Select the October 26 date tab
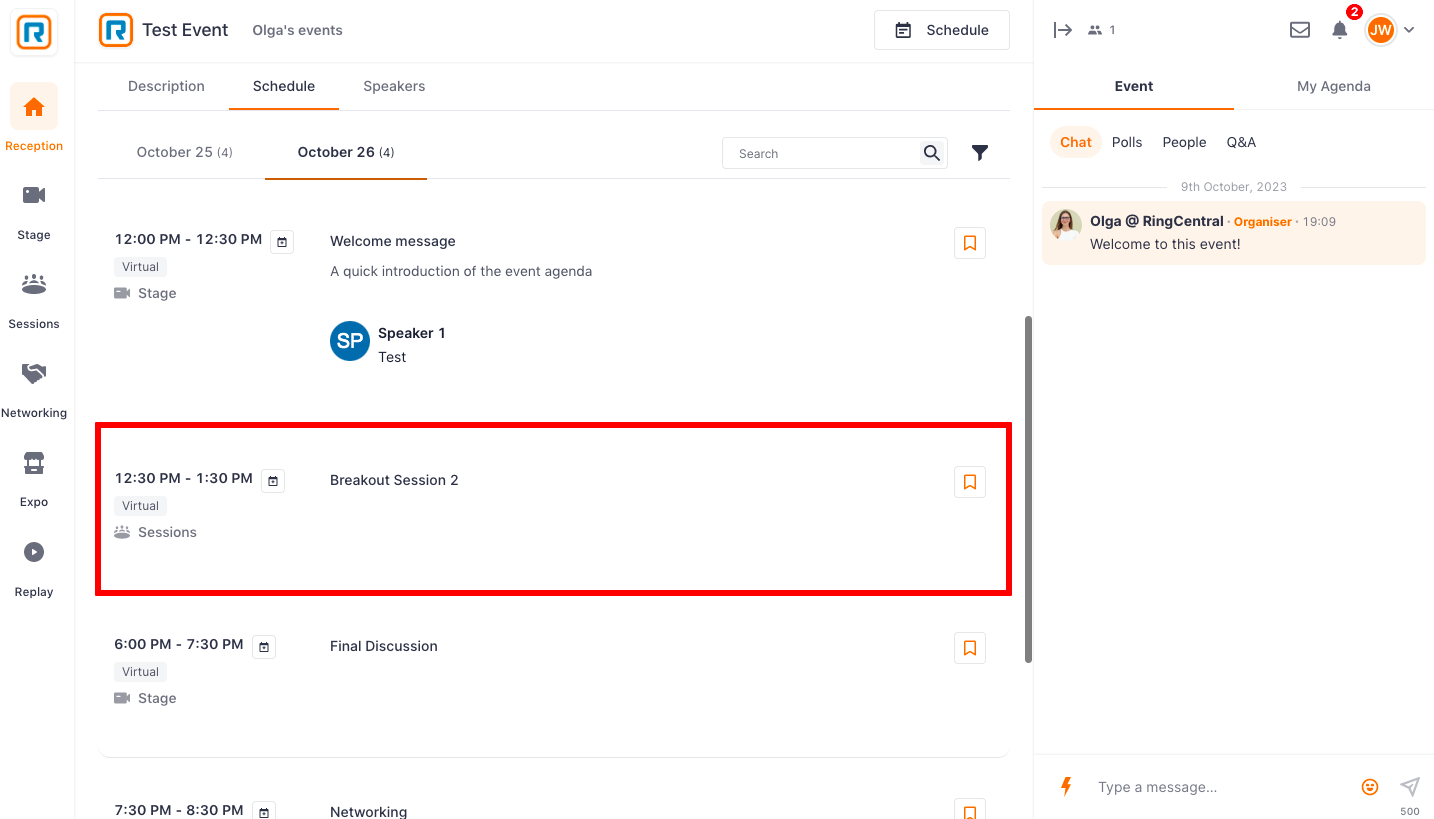The height and width of the screenshot is (819, 1434). coord(346,152)
